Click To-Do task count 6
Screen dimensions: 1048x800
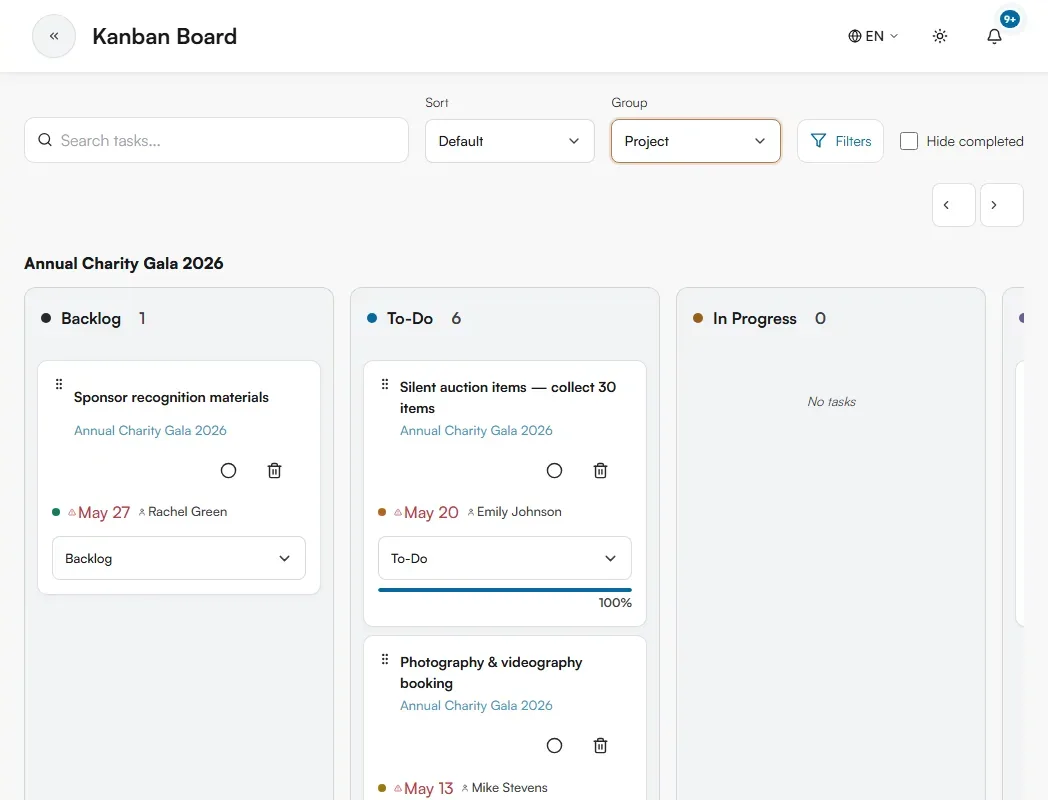pos(456,319)
